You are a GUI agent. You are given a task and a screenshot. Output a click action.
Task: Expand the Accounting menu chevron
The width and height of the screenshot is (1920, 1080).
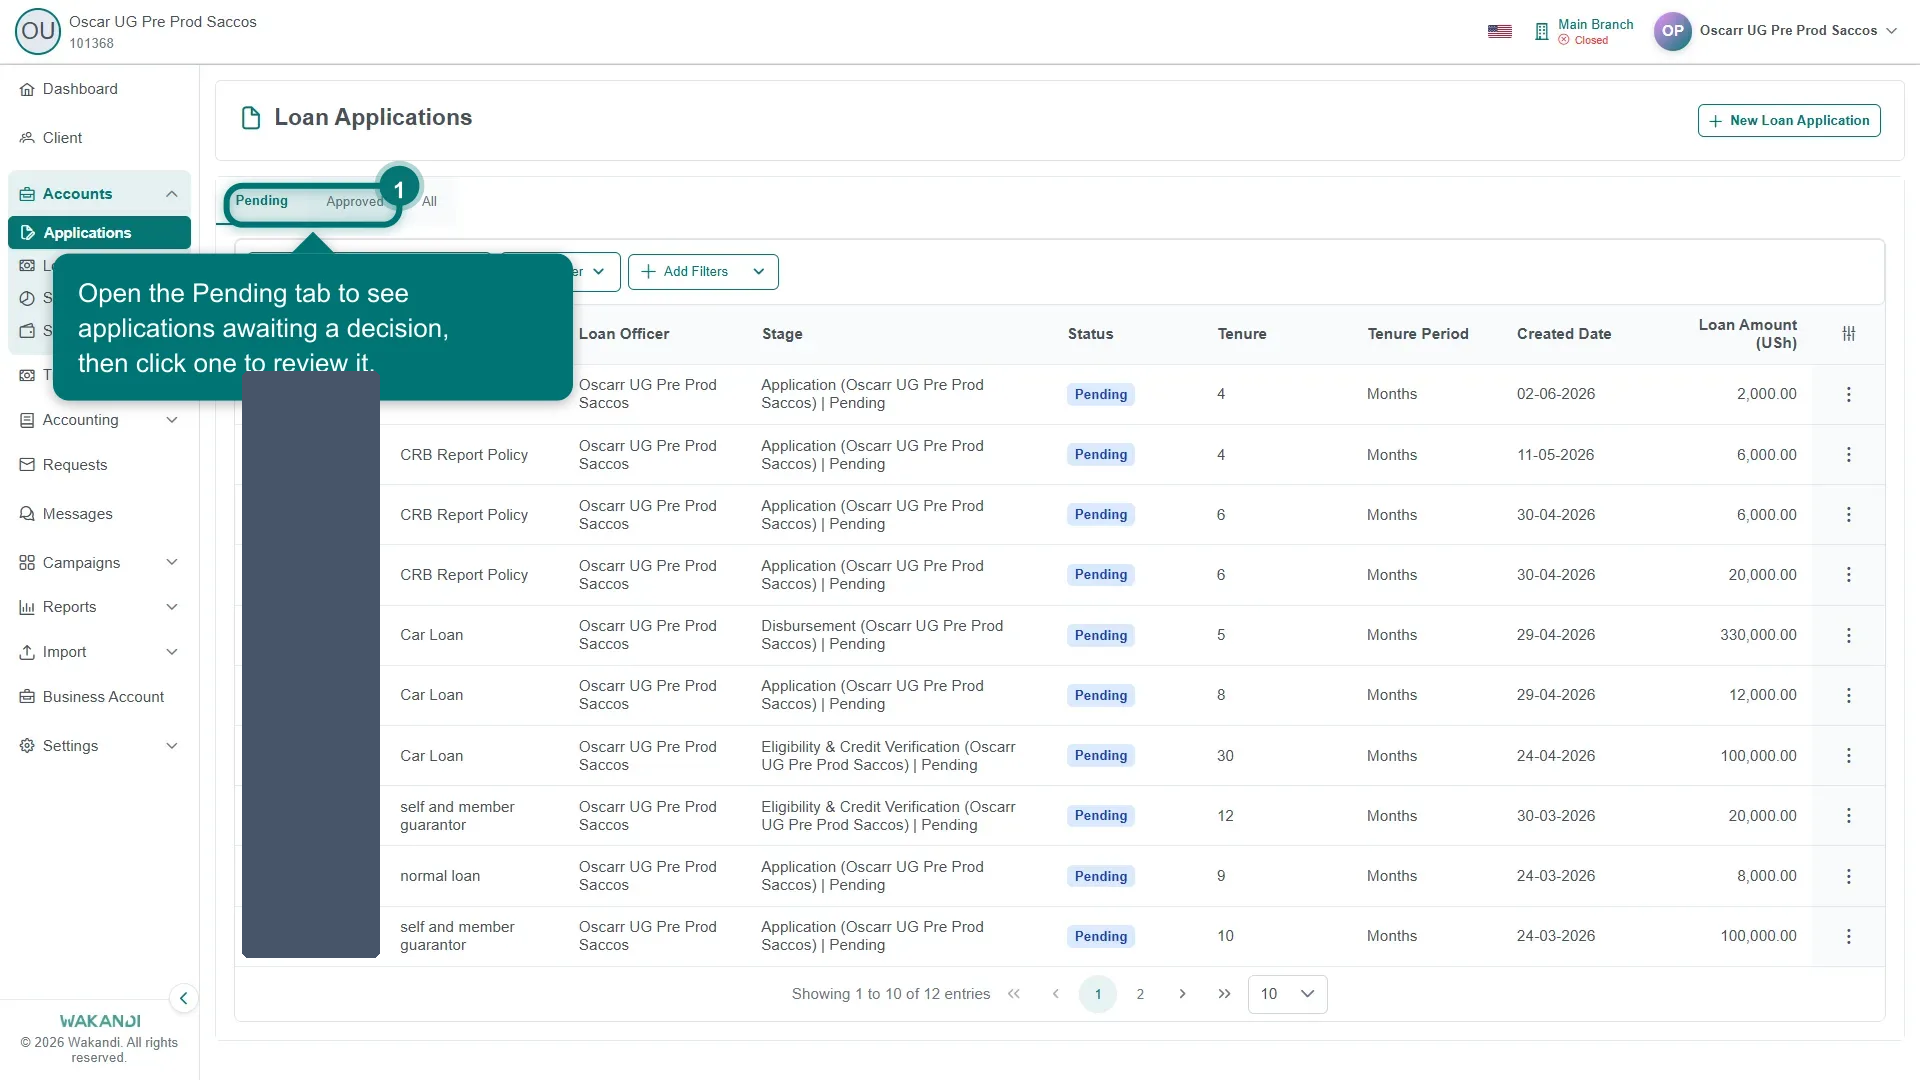pyautogui.click(x=172, y=420)
